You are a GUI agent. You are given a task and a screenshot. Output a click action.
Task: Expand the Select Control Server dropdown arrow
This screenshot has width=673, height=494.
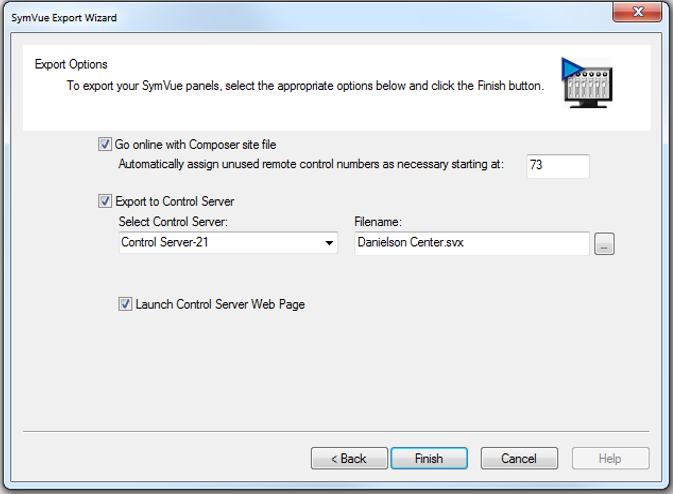point(329,243)
